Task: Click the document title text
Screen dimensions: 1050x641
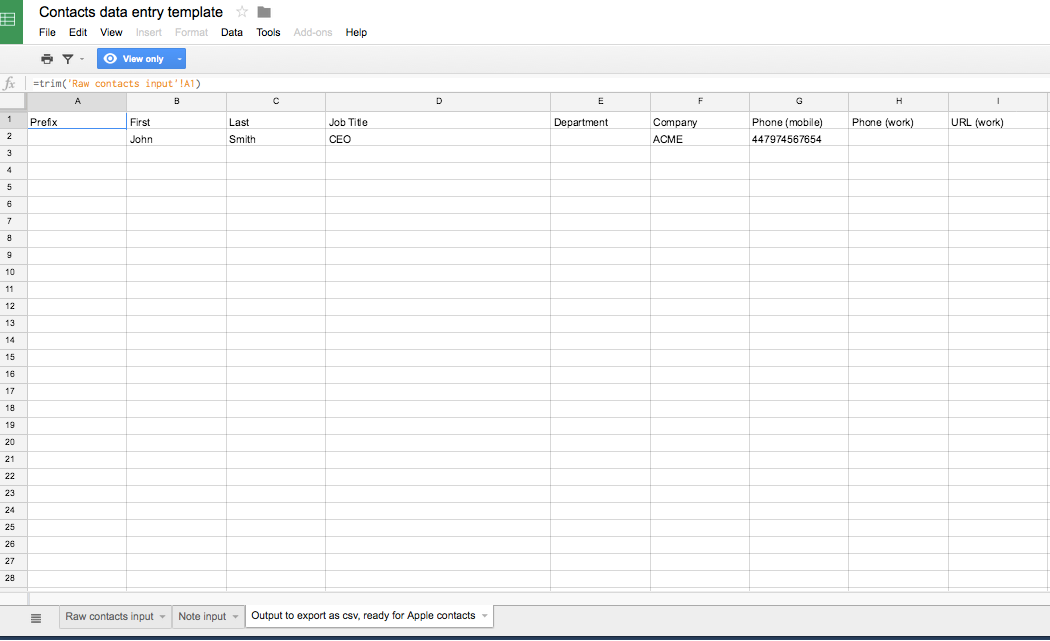Action: 131,12
